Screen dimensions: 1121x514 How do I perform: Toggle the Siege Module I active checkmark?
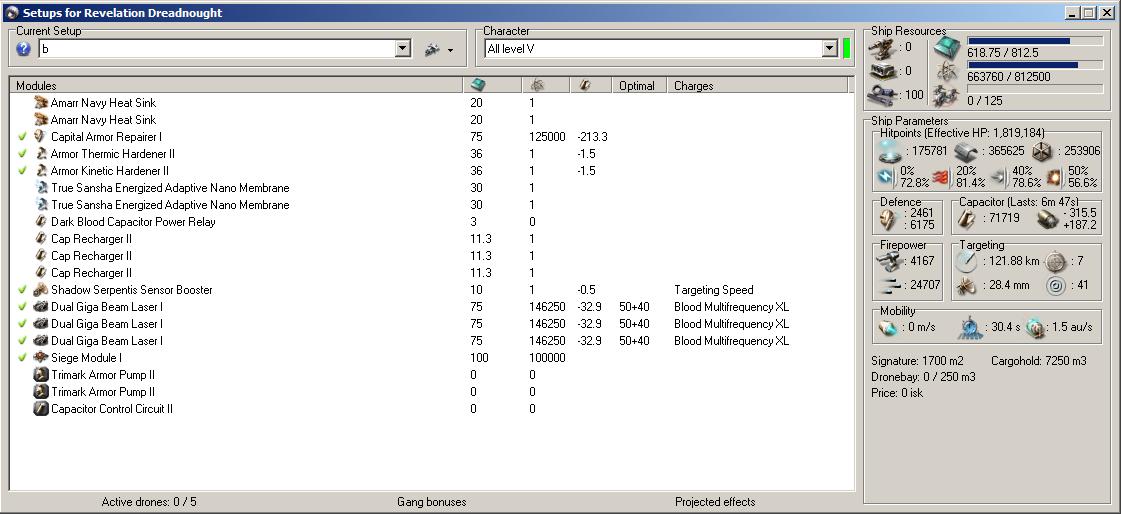(x=23, y=357)
